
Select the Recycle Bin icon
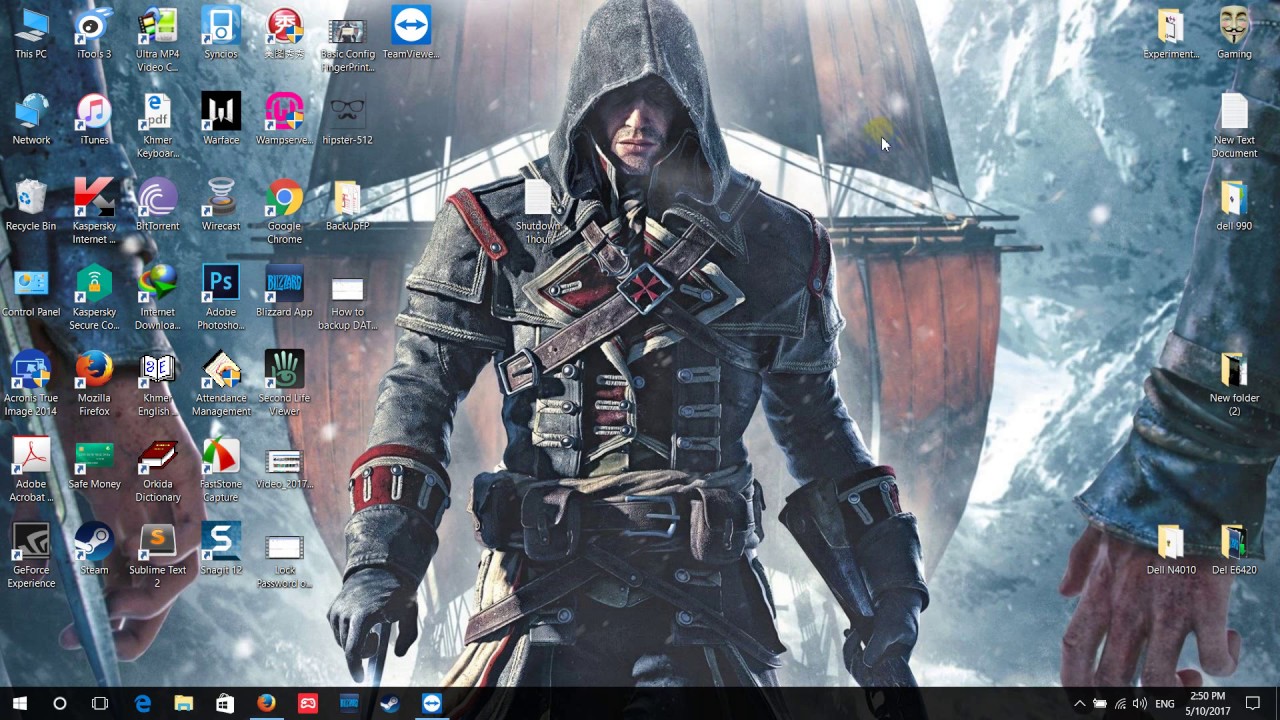coord(31,205)
